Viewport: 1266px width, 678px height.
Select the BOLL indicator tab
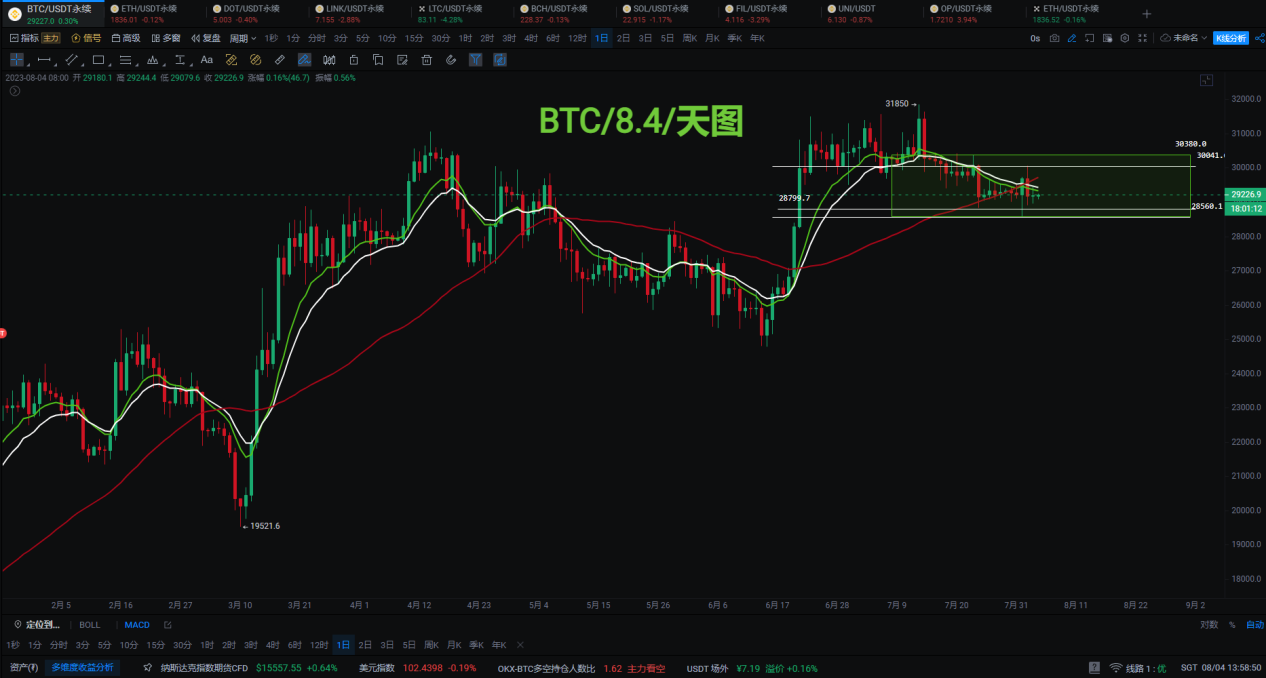pos(90,624)
